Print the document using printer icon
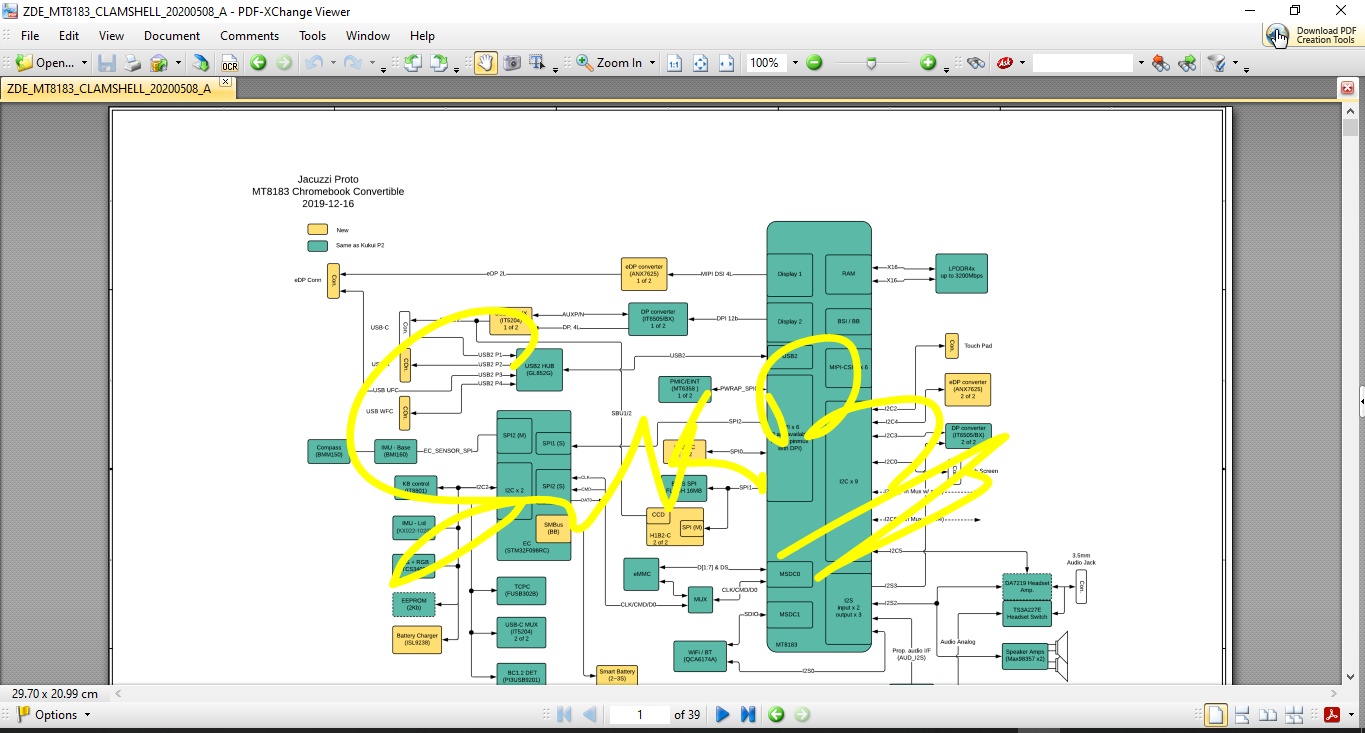The width and height of the screenshot is (1365, 733). click(132, 63)
